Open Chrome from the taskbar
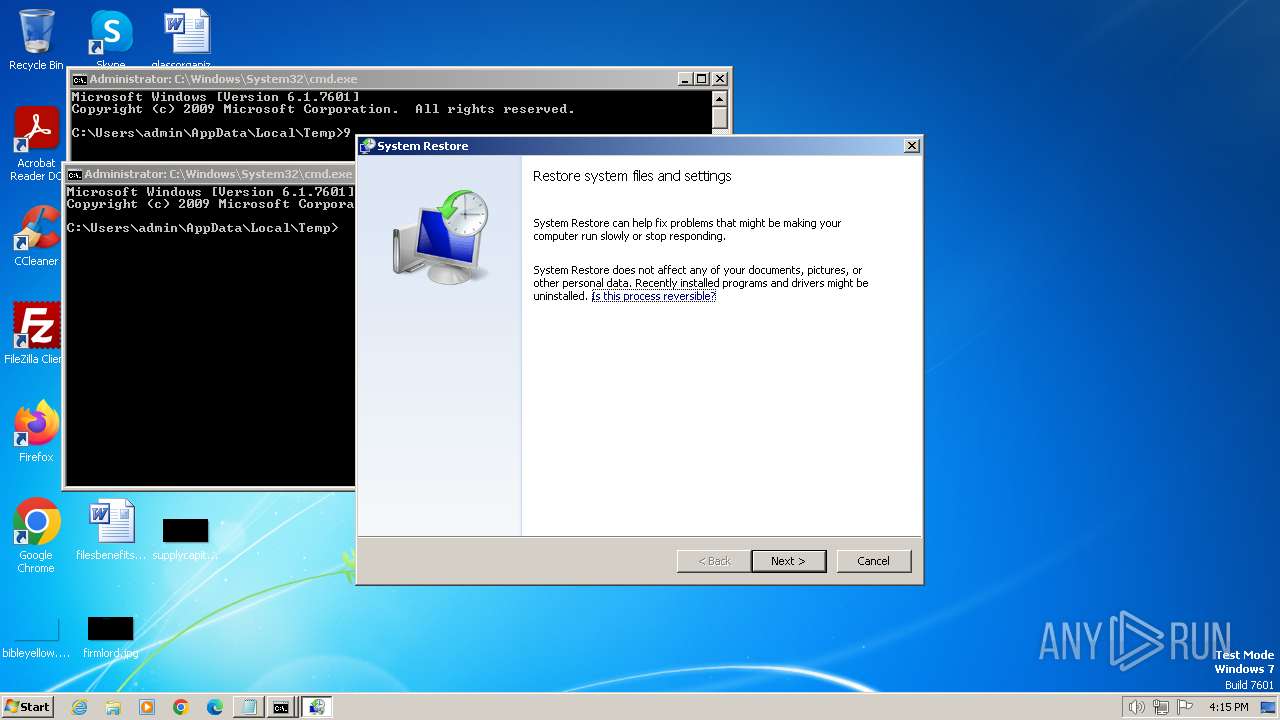The width and height of the screenshot is (1280, 720). [181, 707]
